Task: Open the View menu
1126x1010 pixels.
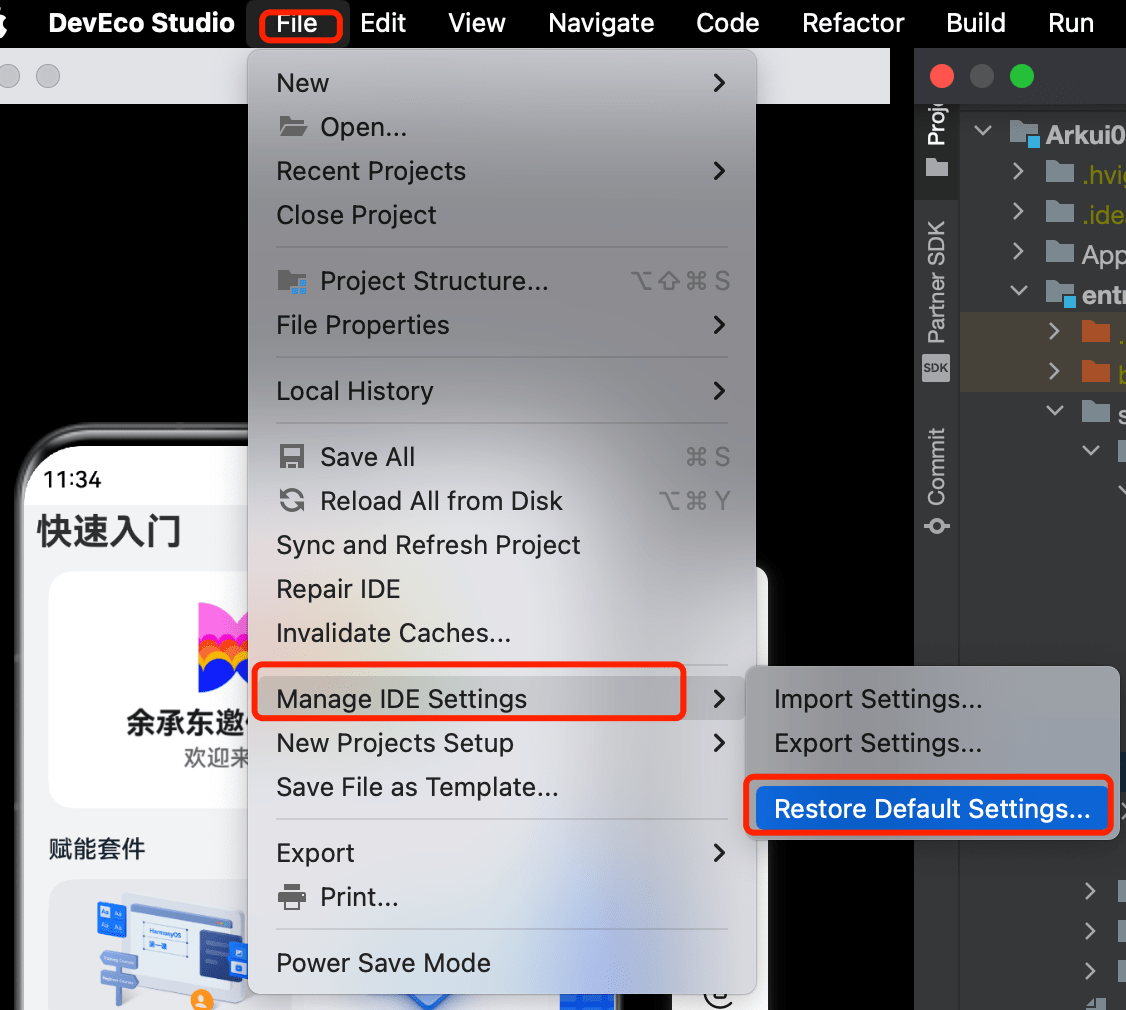Action: pyautogui.click(x=477, y=23)
